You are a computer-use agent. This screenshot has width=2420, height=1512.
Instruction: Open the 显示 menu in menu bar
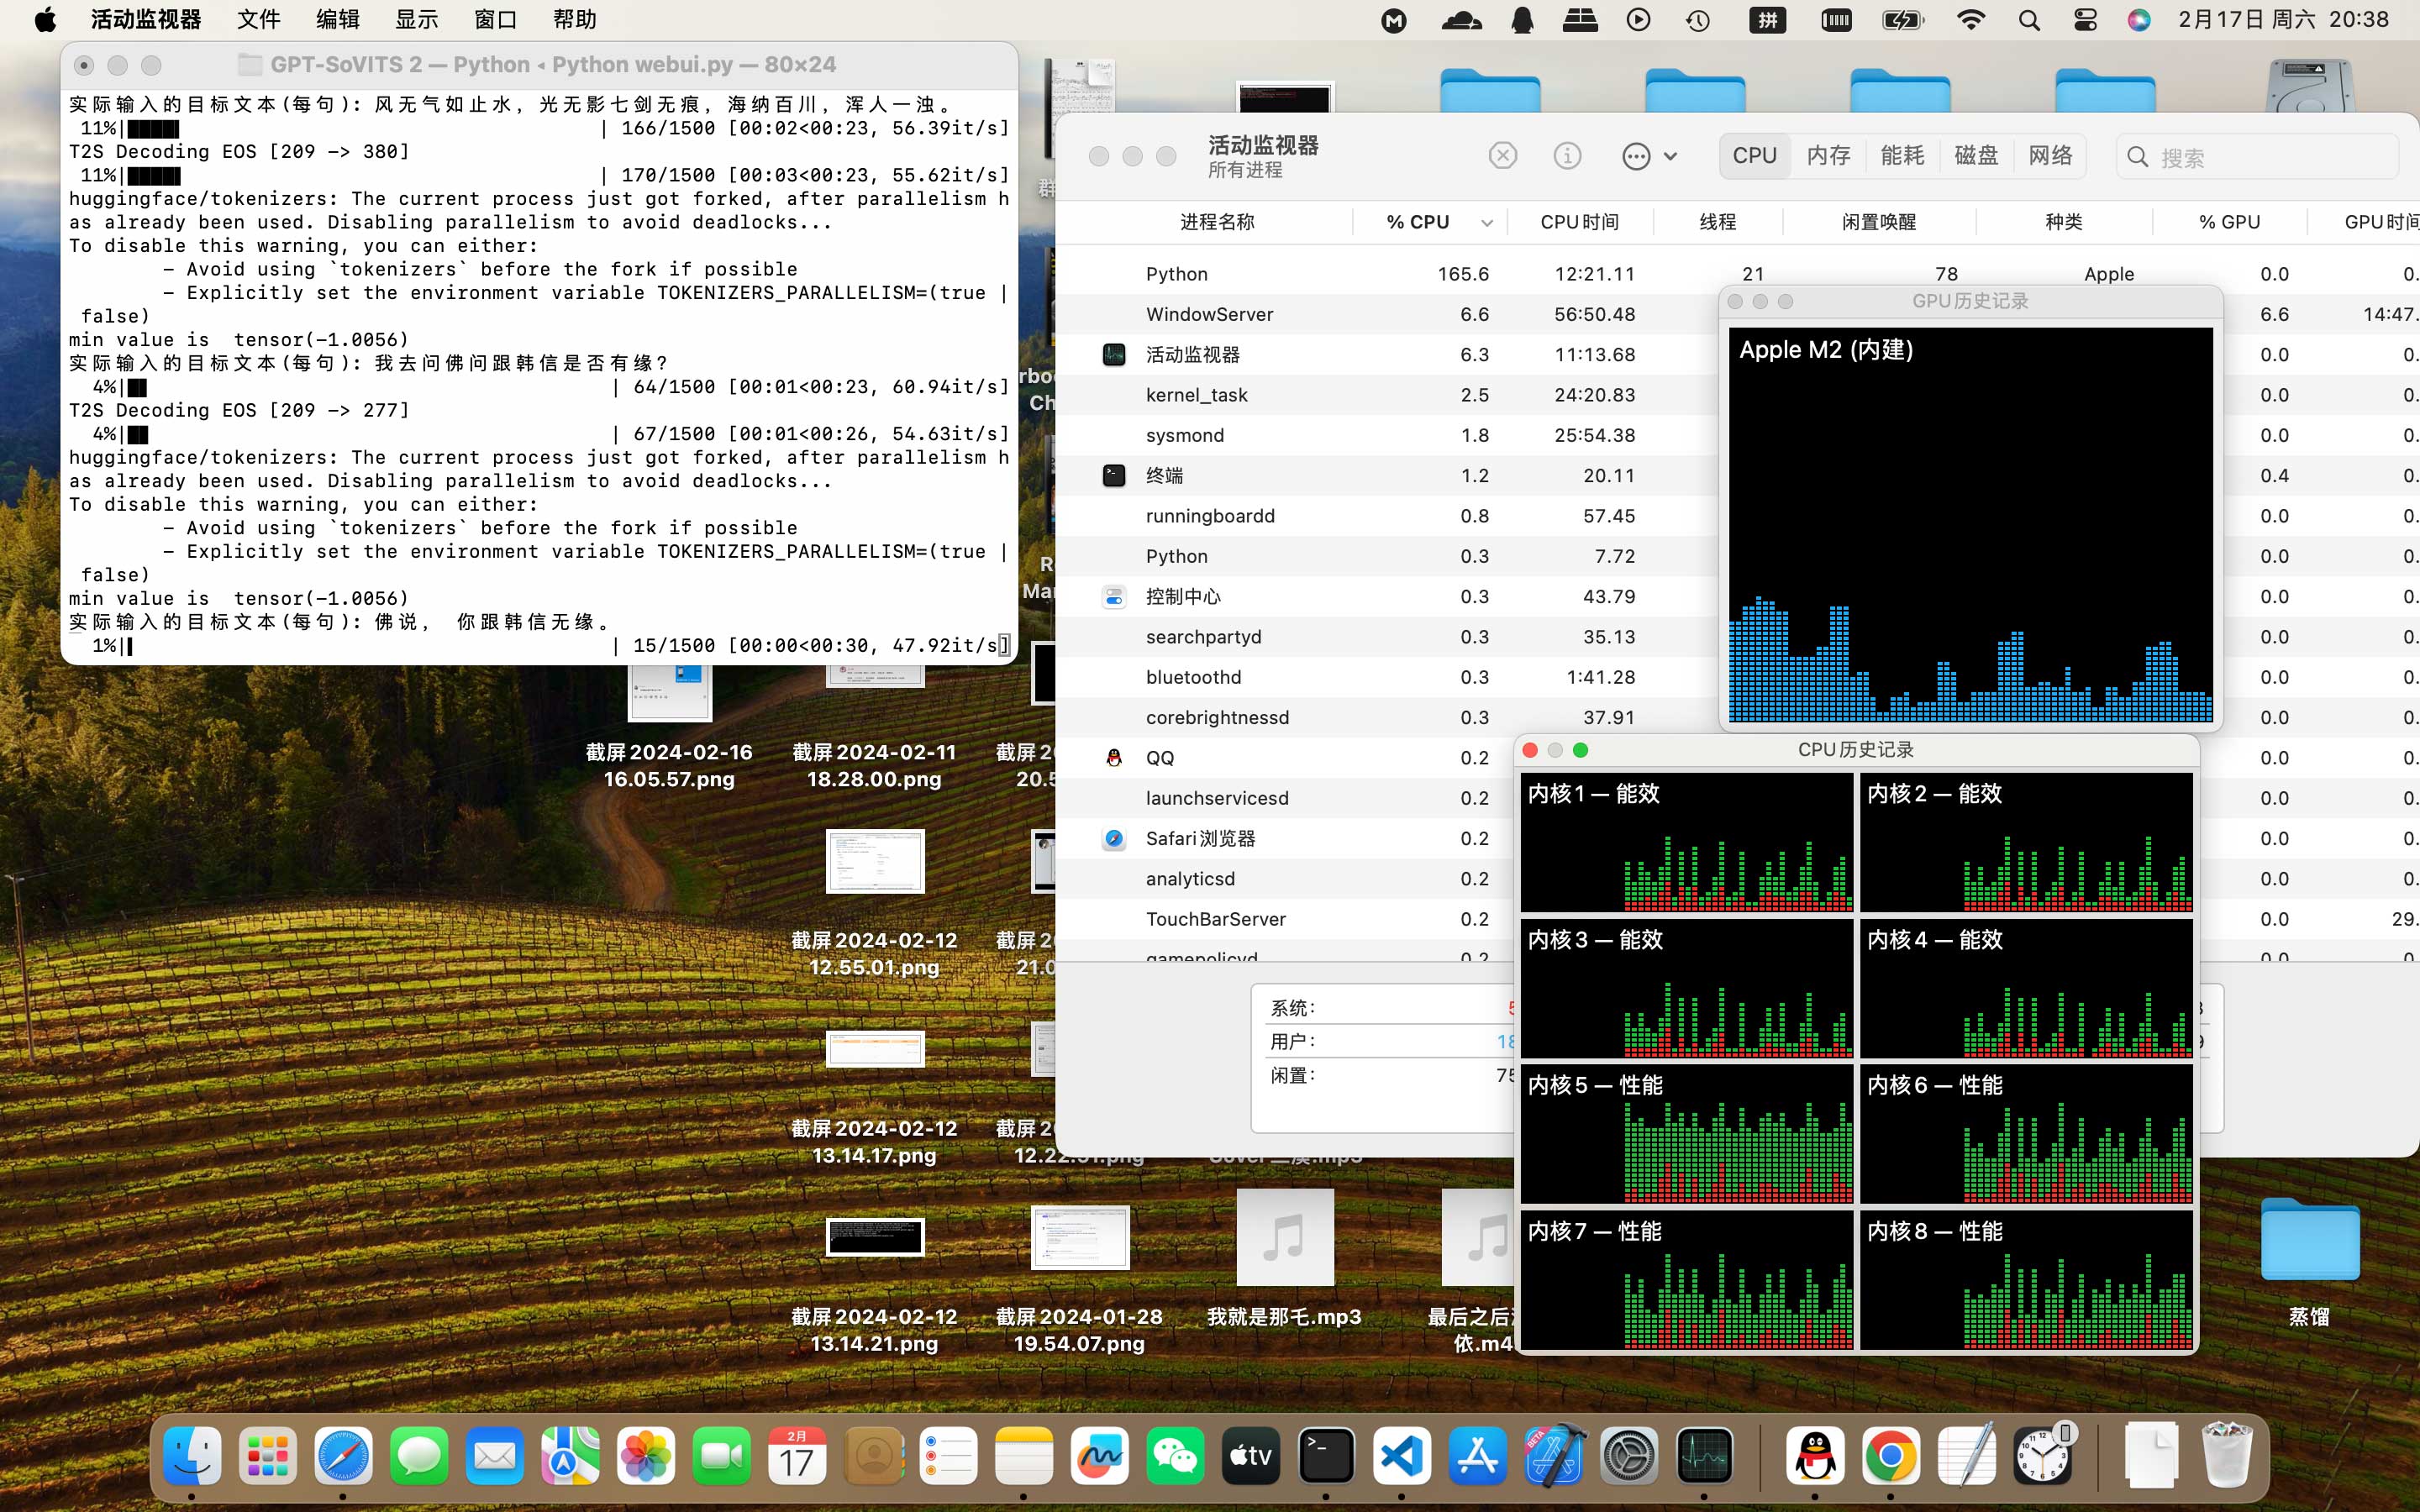(x=416, y=20)
